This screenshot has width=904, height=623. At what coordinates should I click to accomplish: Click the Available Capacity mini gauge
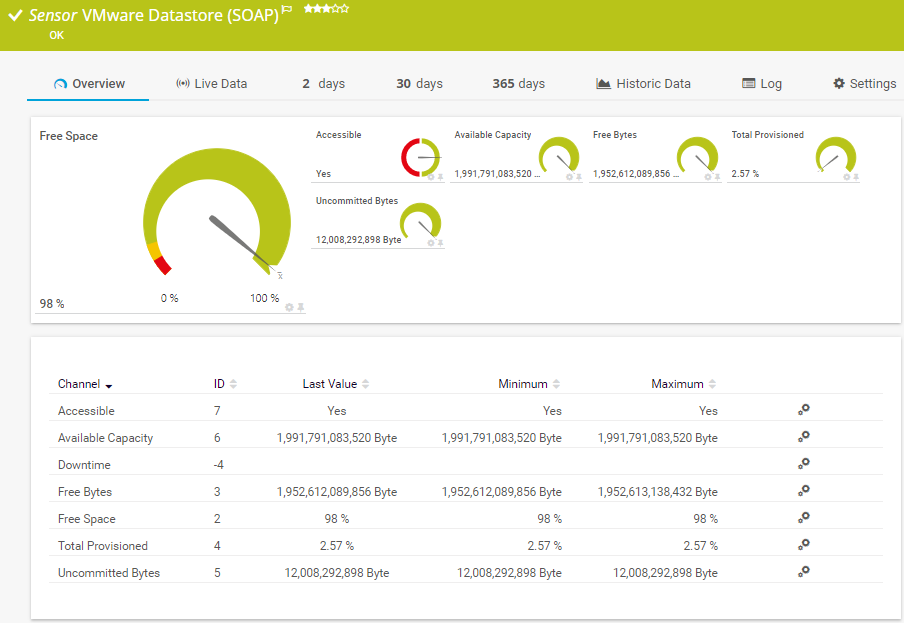point(559,157)
